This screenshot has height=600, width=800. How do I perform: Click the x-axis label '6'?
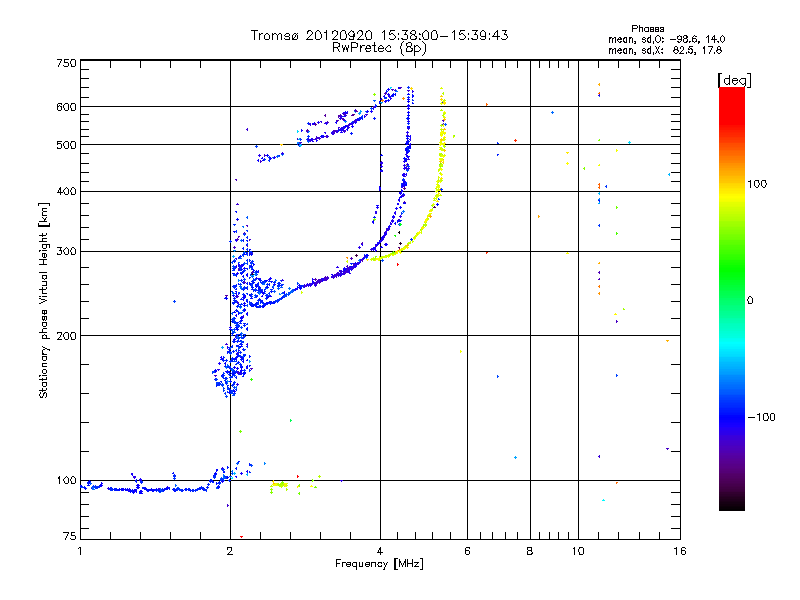pyautogui.click(x=467, y=551)
